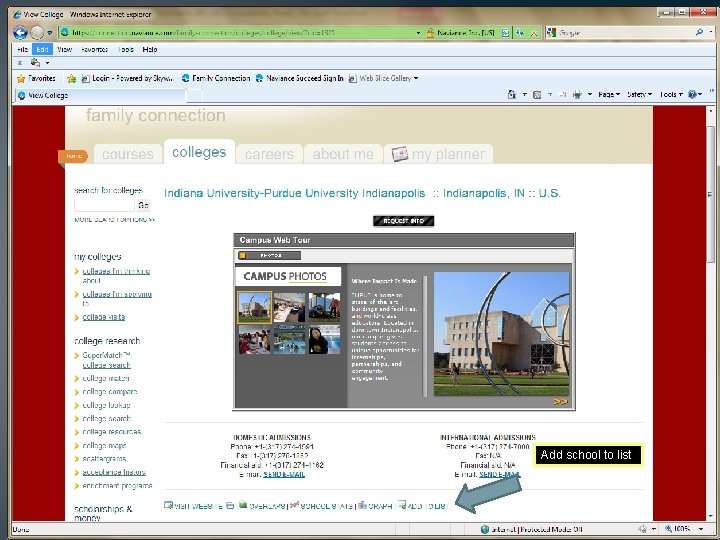This screenshot has height=540, width=720.
Task: Open the Page dropdown menu
Action: click(x=609, y=94)
